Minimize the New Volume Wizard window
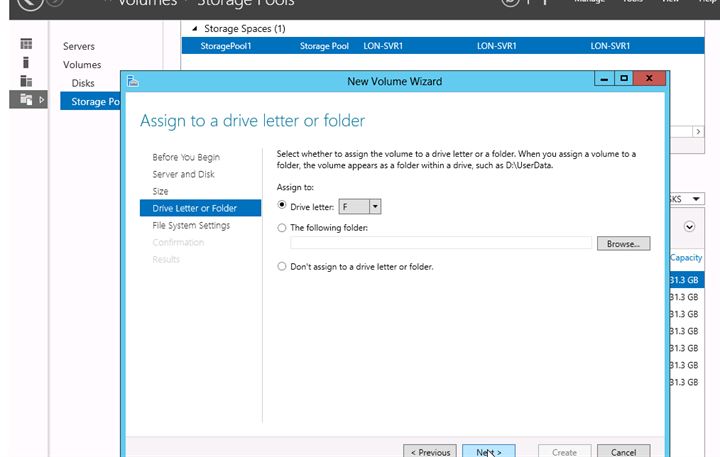Image resolution: width=720 pixels, height=457 pixels. 604,79
